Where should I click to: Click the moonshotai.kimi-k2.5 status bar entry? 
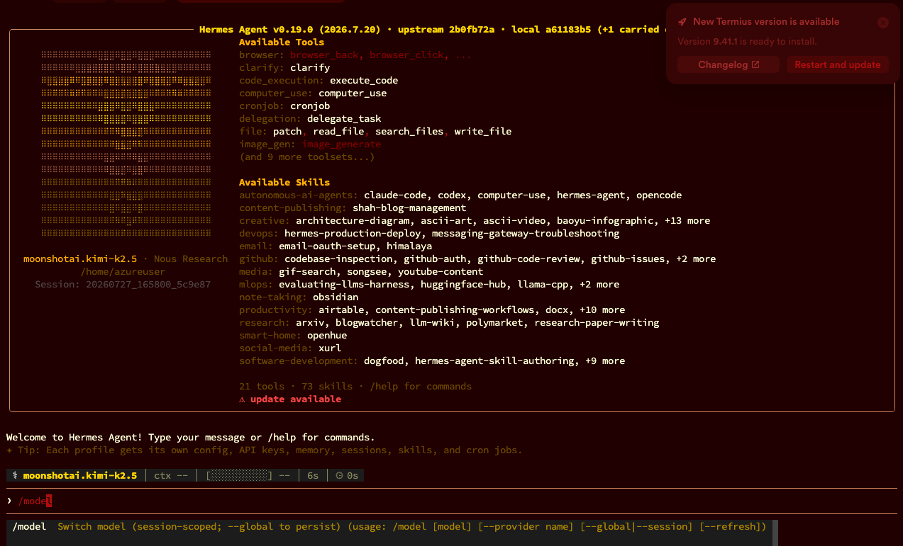80,476
